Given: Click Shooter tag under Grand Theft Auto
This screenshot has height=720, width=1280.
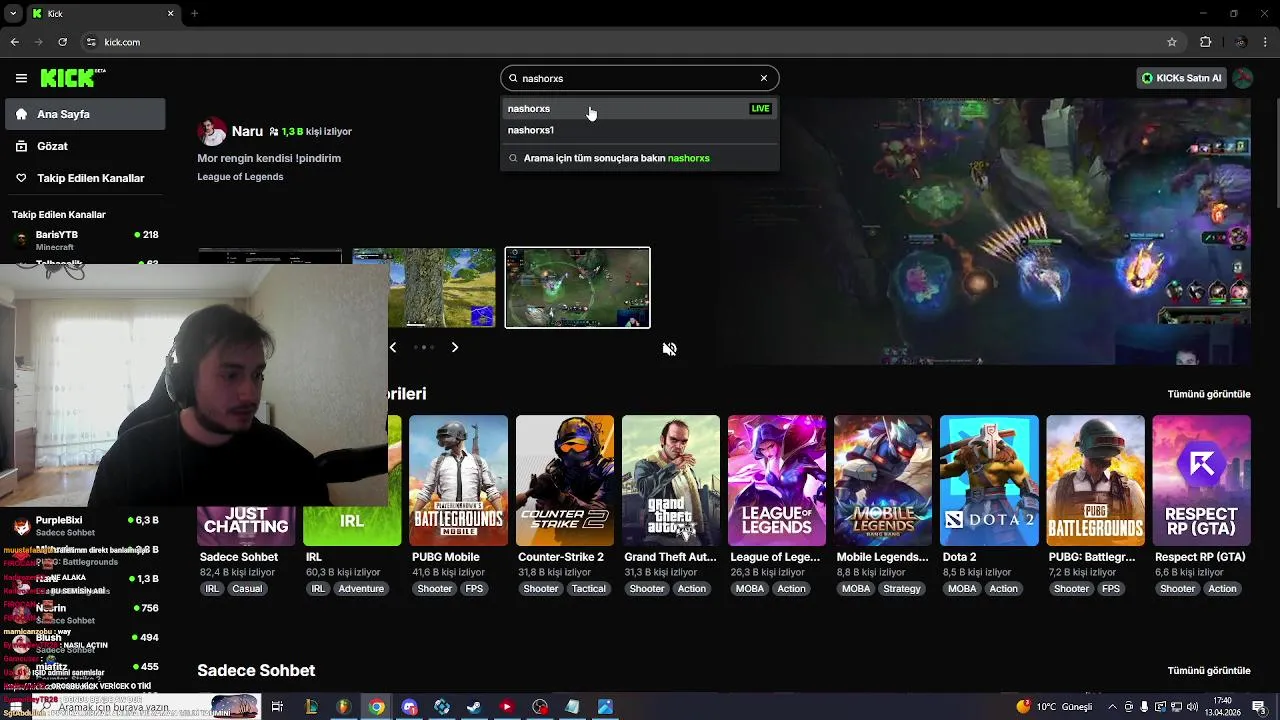Looking at the screenshot, I should pos(646,589).
